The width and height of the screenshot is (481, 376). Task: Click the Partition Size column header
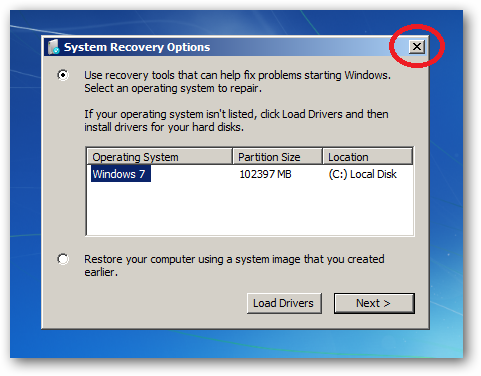[277, 157]
